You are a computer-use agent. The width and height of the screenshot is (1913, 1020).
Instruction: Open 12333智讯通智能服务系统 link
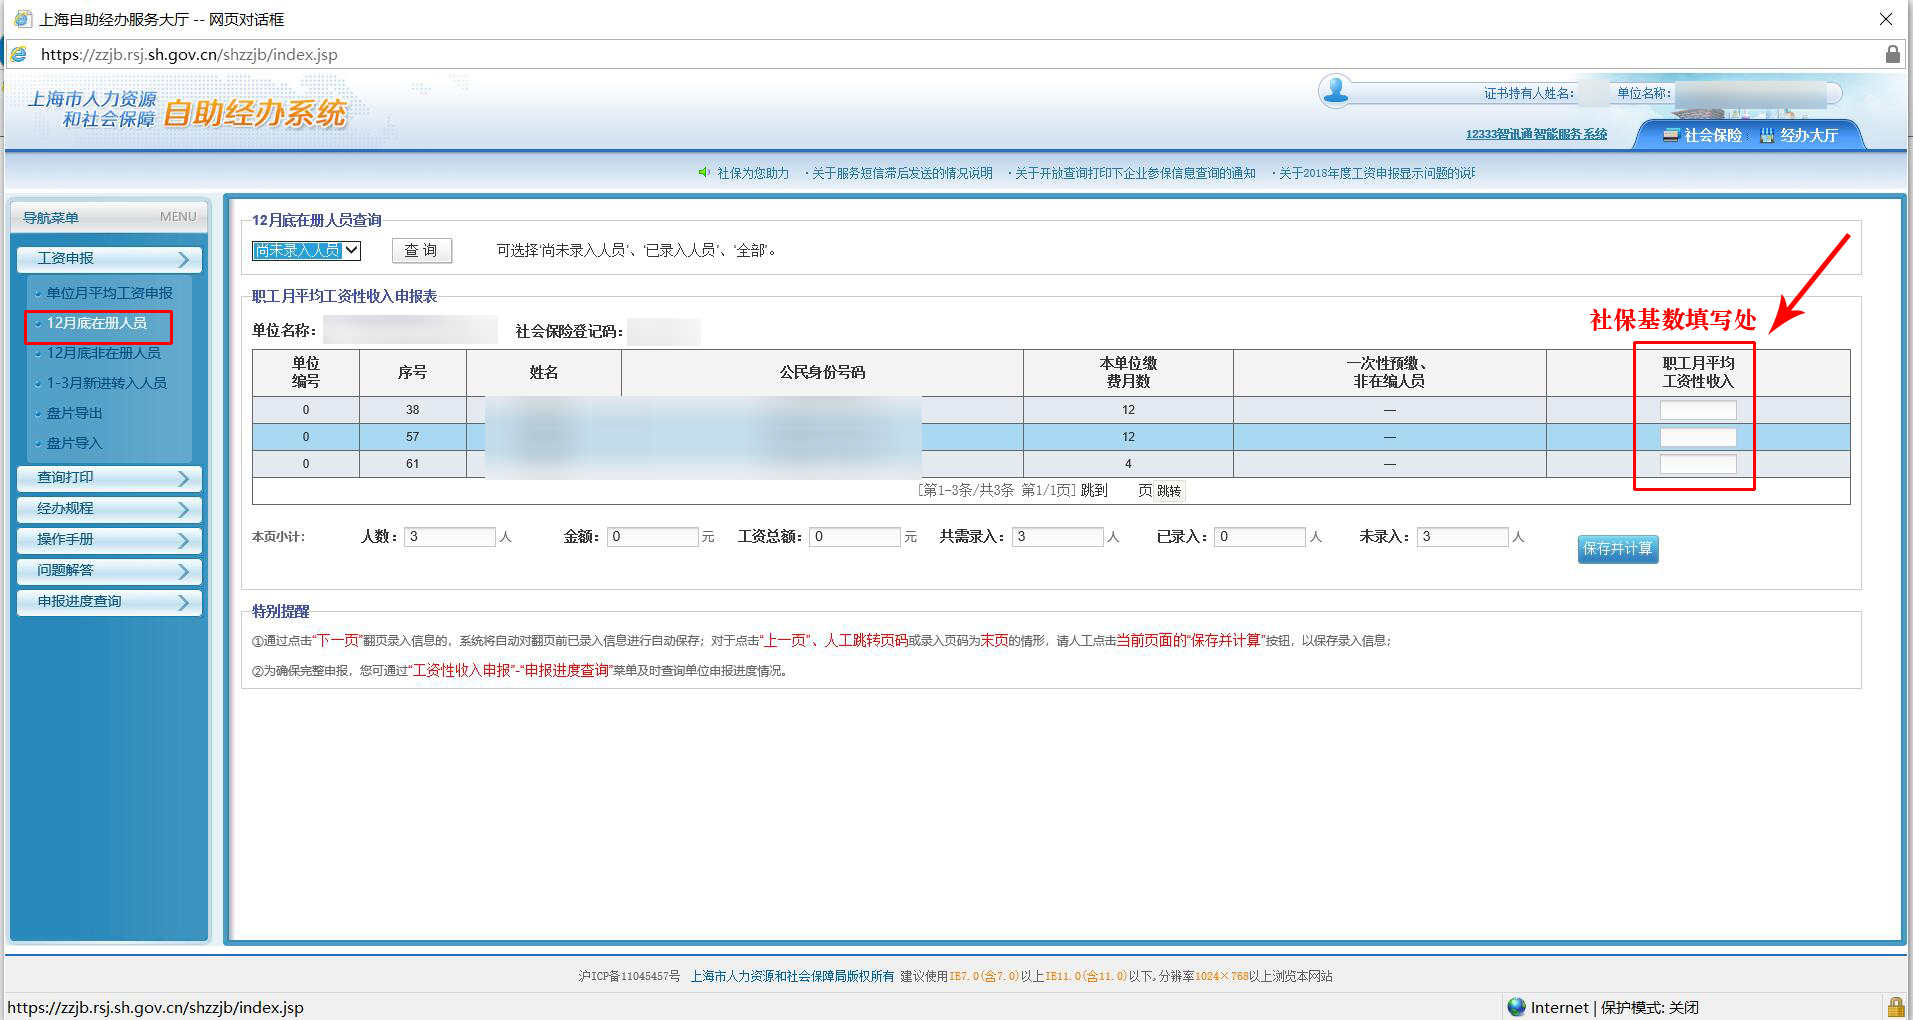pos(1536,134)
